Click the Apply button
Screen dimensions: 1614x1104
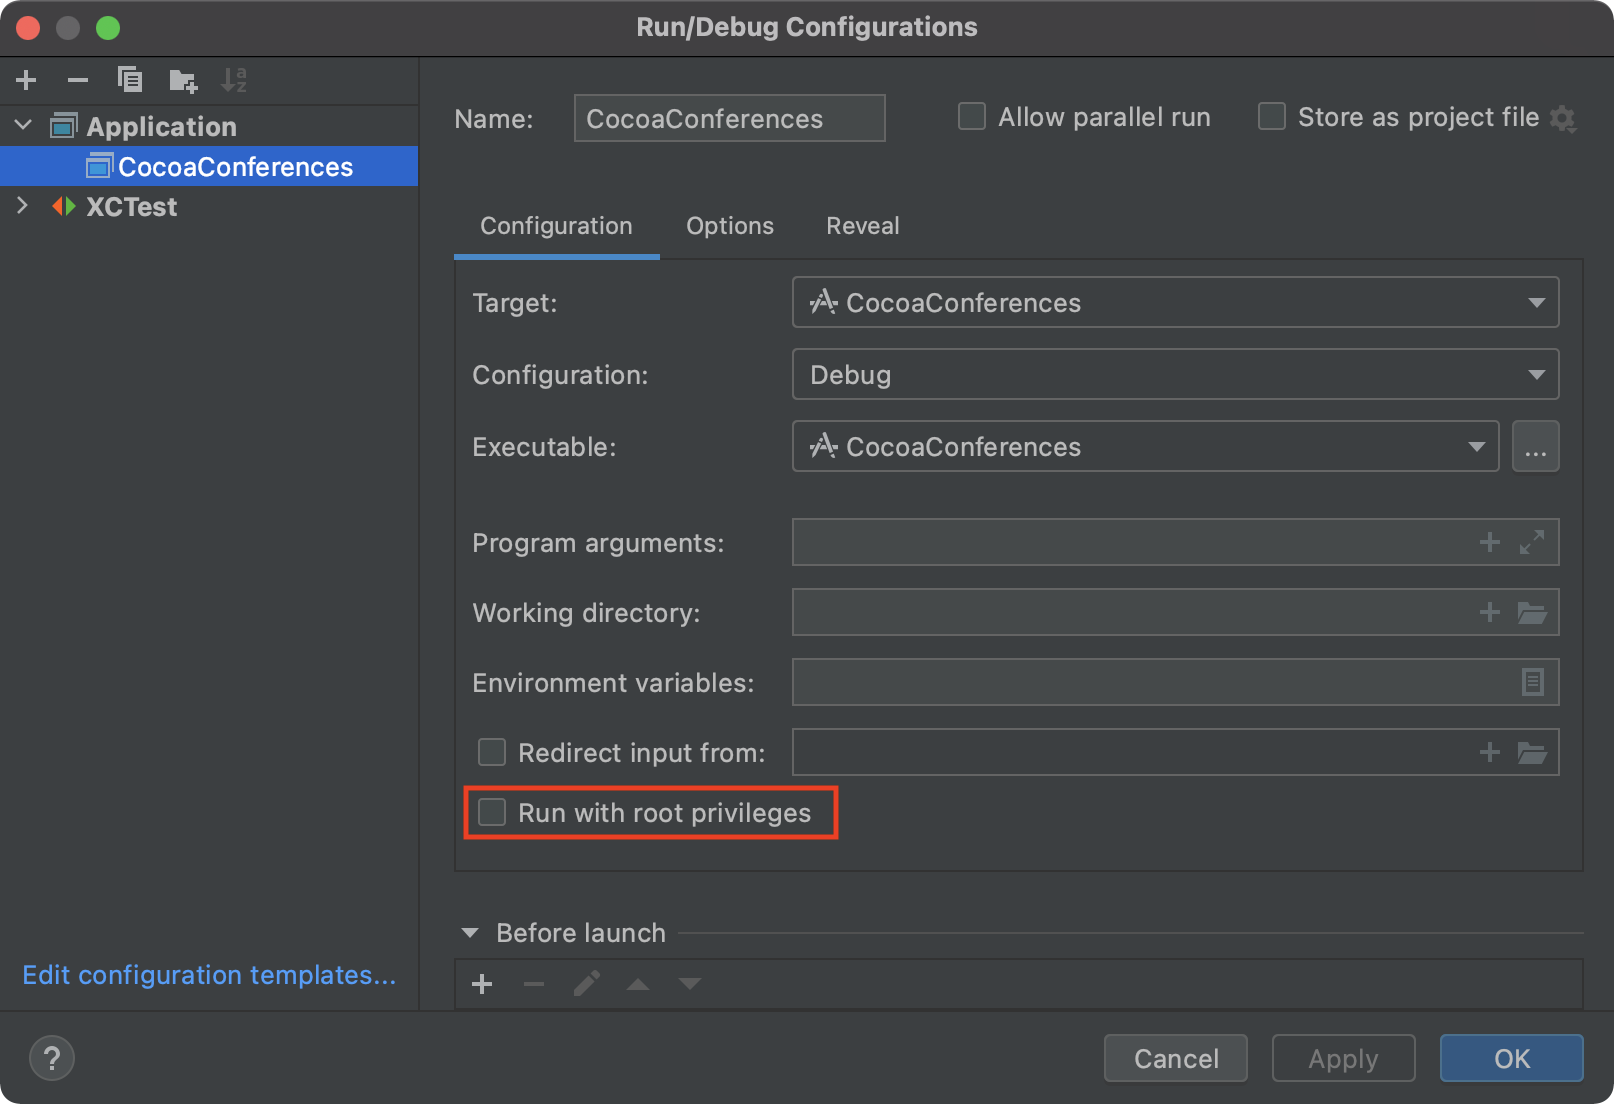pyautogui.click(x=1343, y=1058)
